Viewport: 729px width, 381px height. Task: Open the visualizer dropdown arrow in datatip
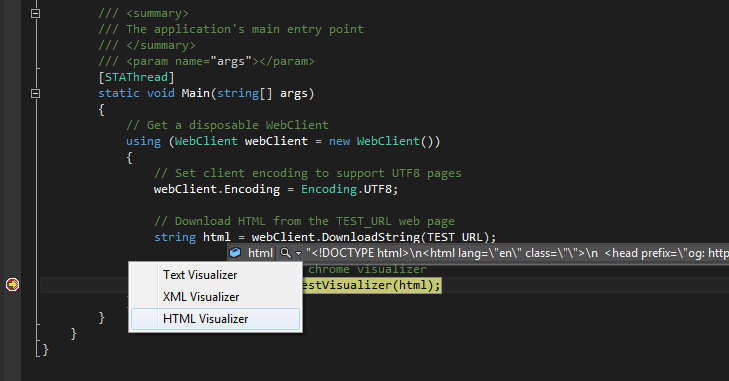tap(298, 254)
